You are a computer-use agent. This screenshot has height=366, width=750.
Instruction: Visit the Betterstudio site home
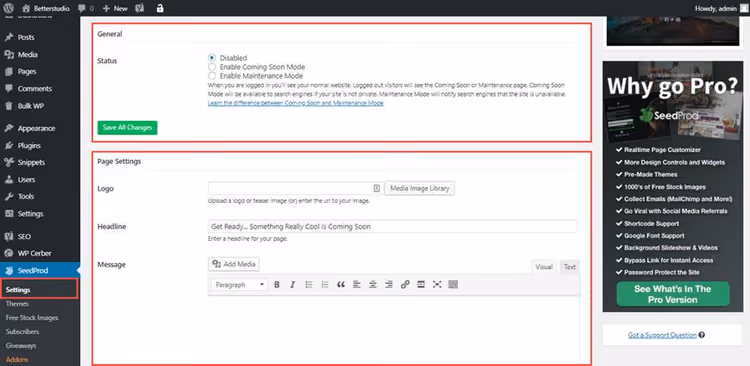[x=47, y=8]
